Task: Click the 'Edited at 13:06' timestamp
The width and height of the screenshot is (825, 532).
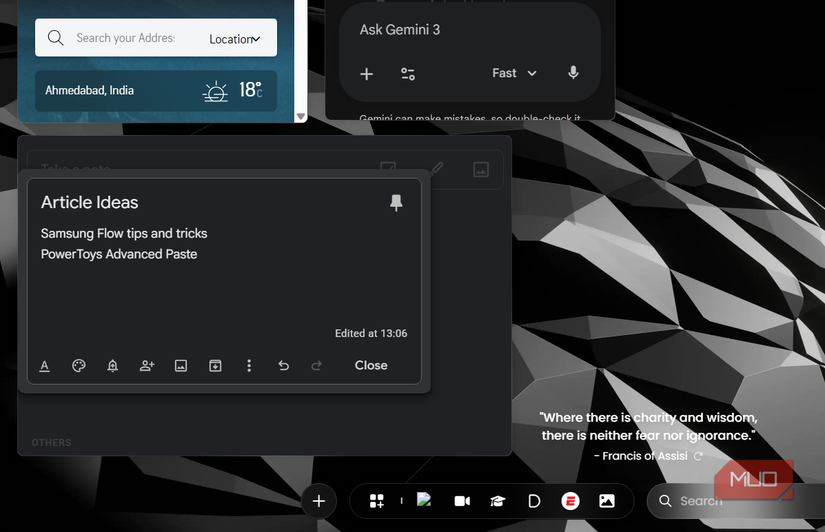Action: coord(371,333)
